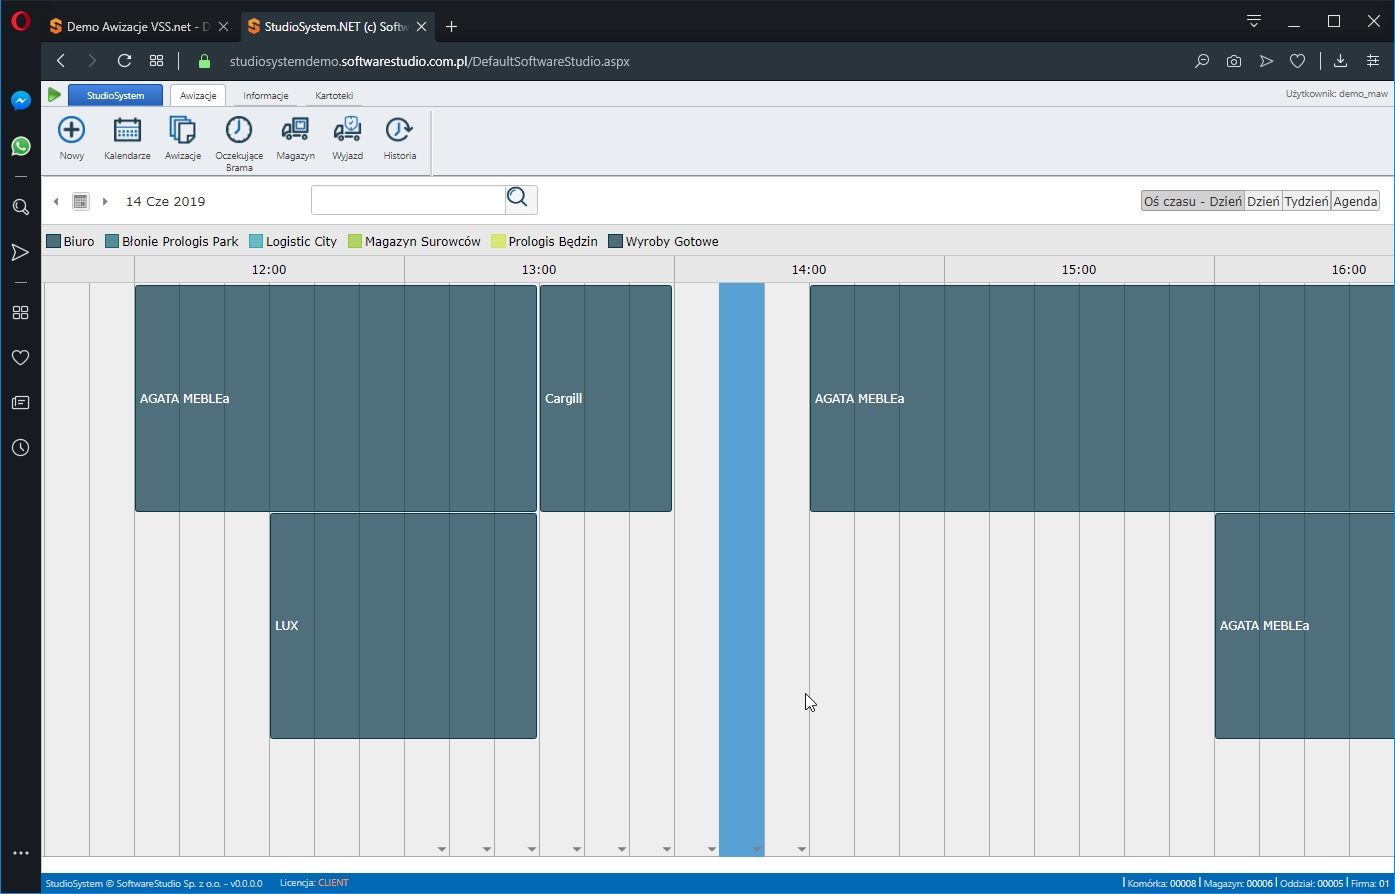Viewport: 1395px width, 894px height.
Task: Switch to the Informacje tab
Action: tap(266, 96)
